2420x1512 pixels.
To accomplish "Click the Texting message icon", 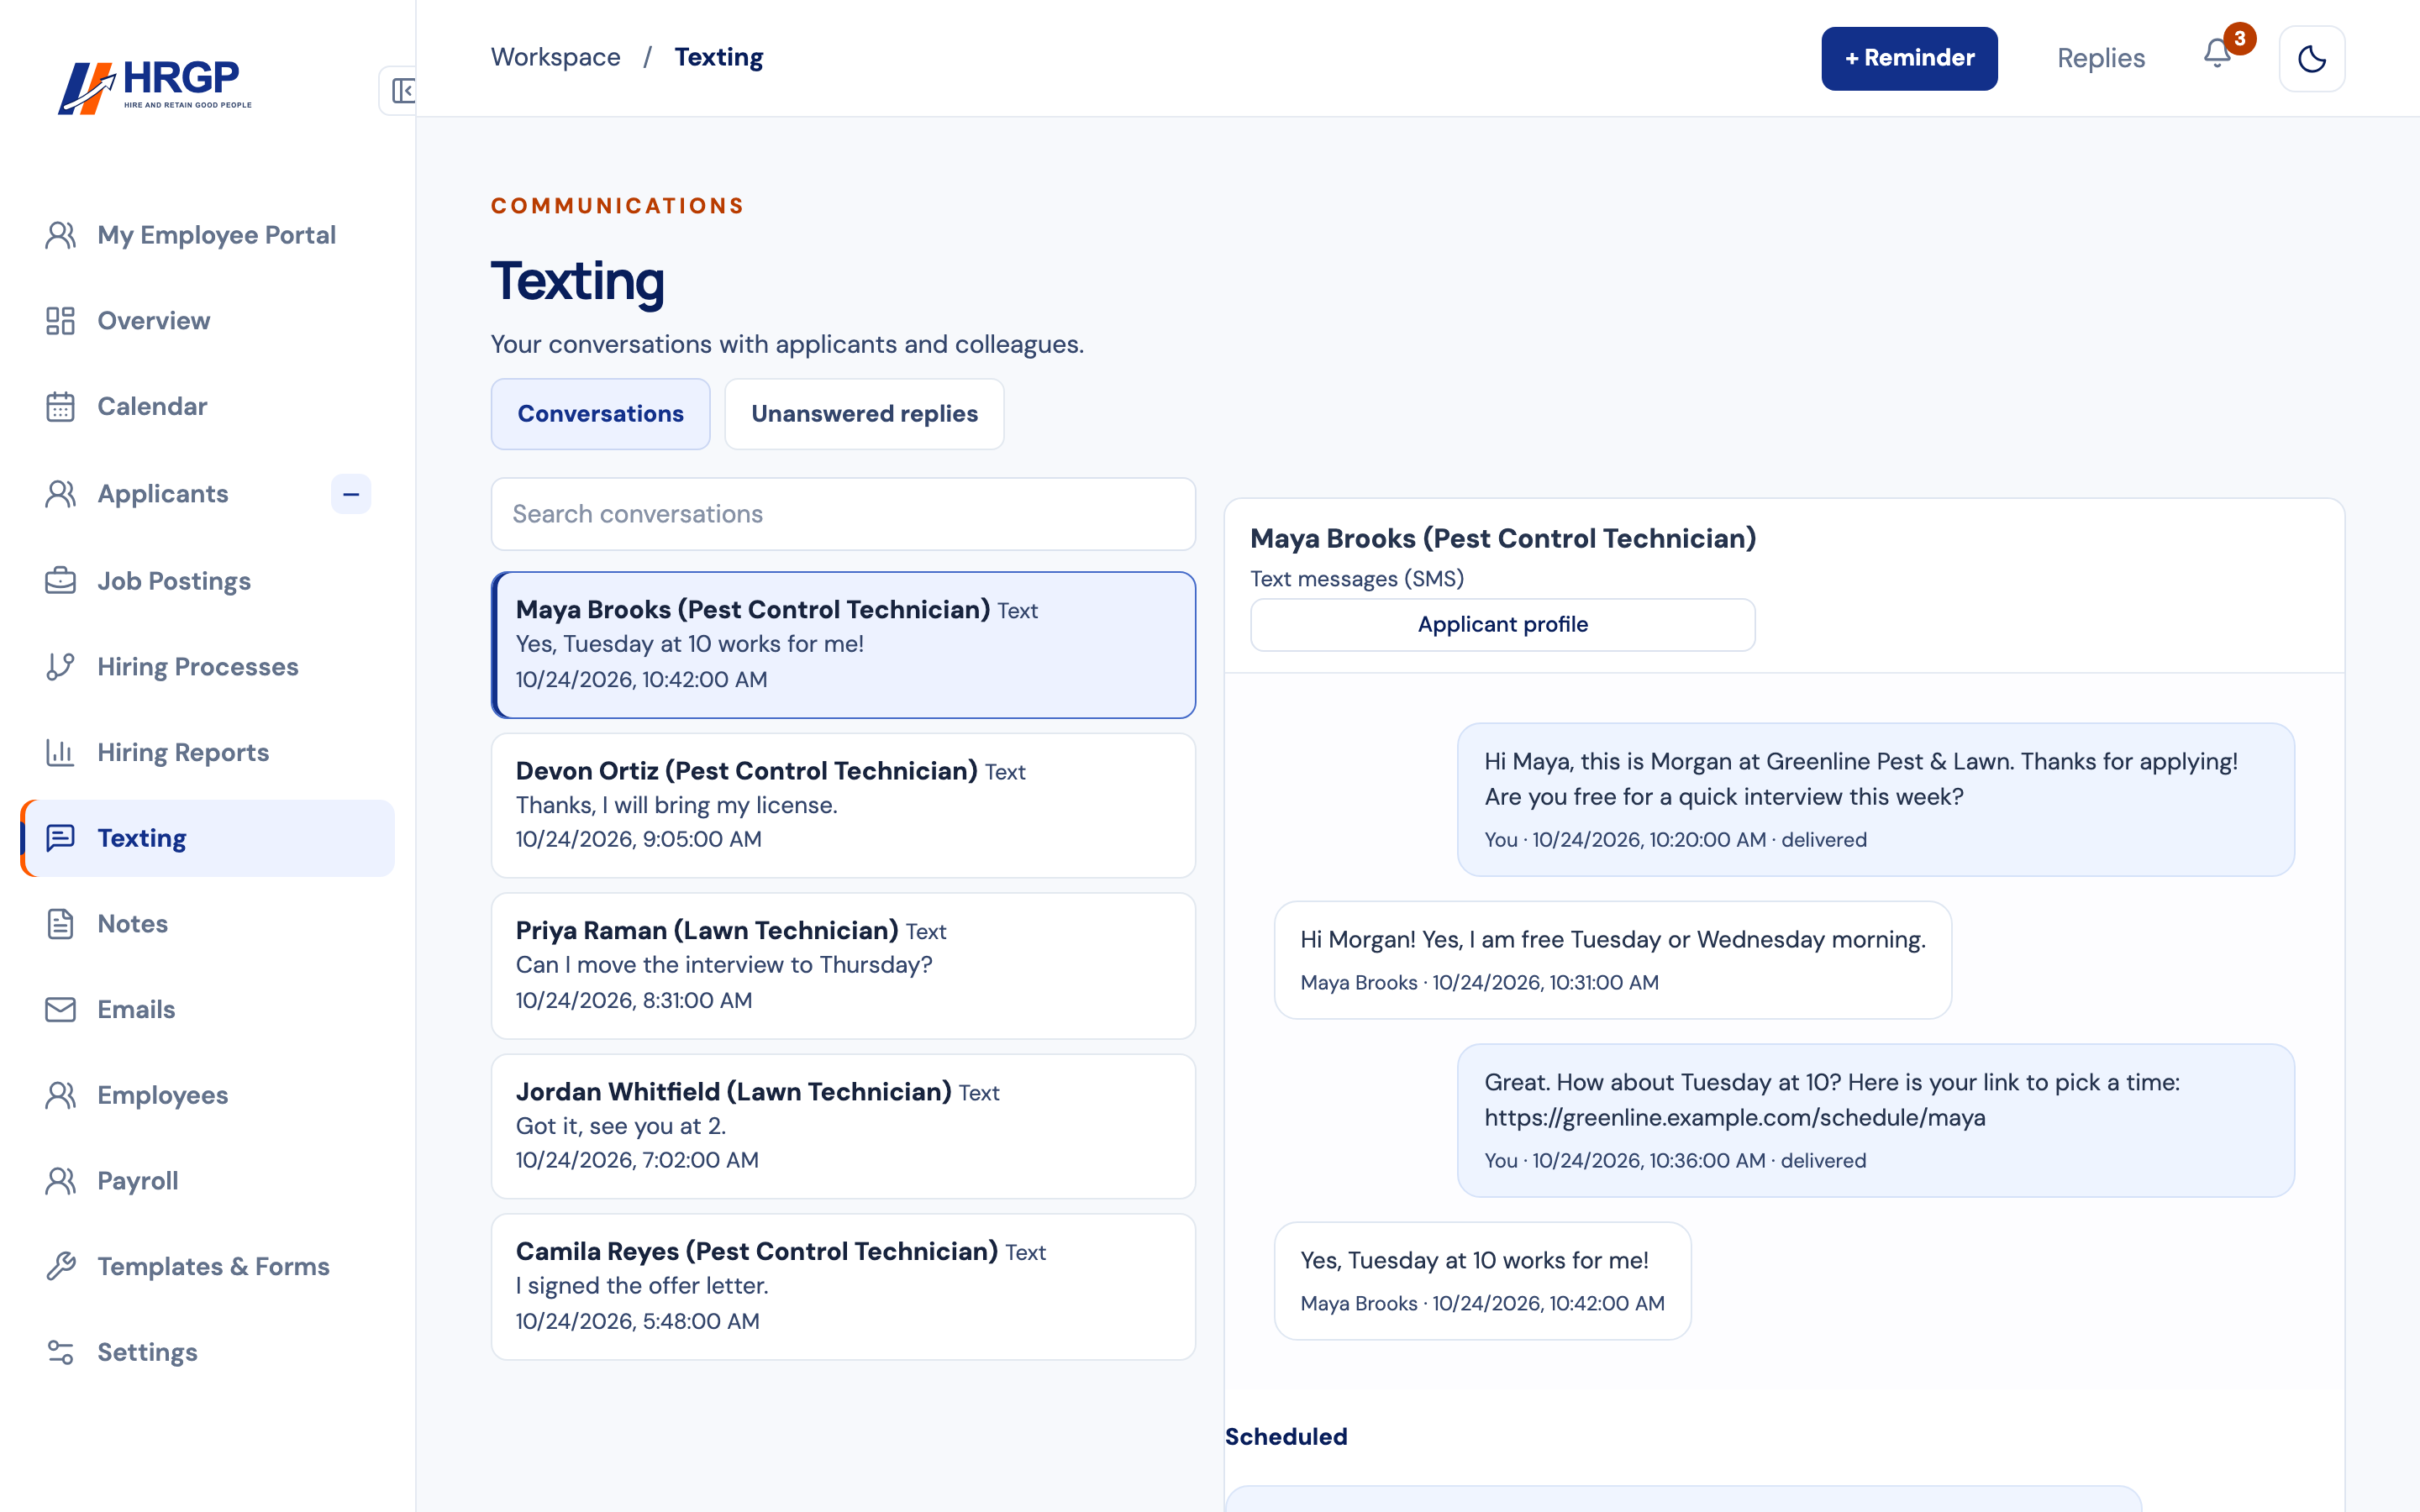I will [x=60, y=838].
